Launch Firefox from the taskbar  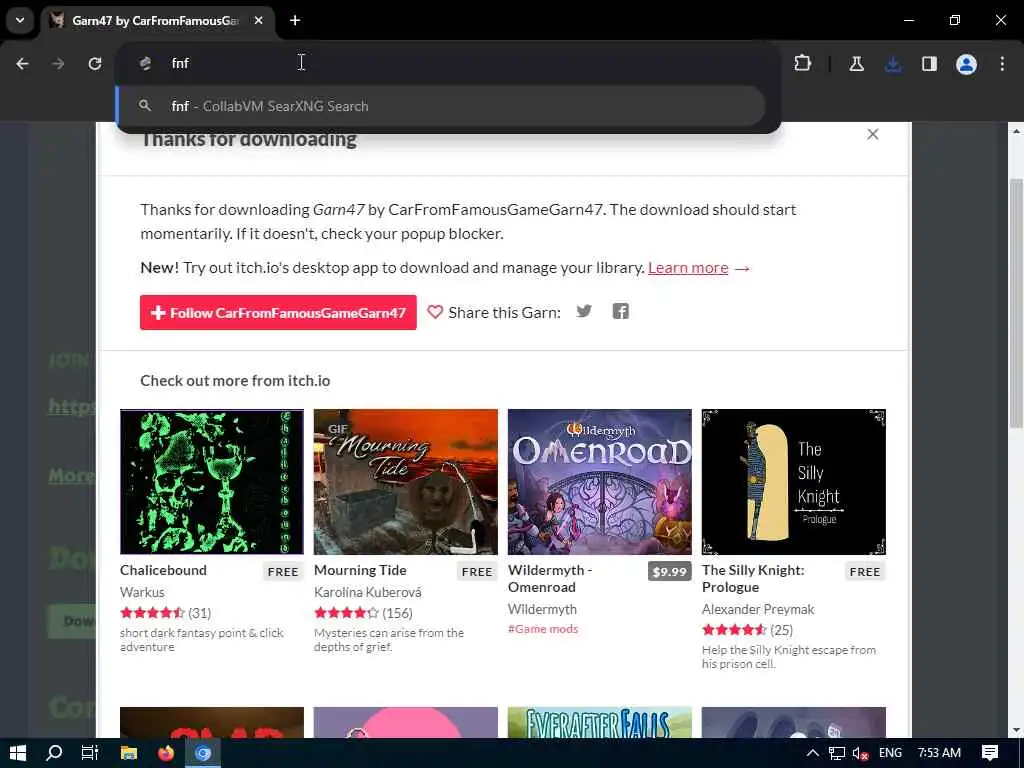point(166,753)
